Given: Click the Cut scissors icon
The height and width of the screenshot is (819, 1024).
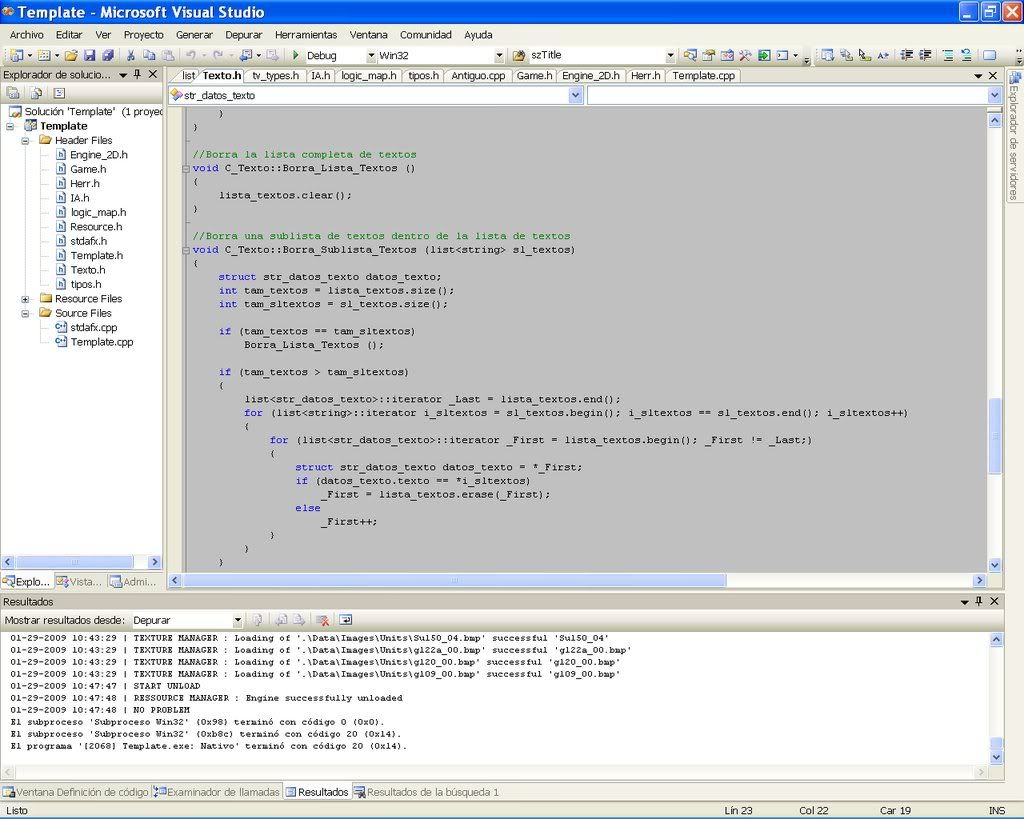Looking at the screenshot, I should click(x=131, y=56).
